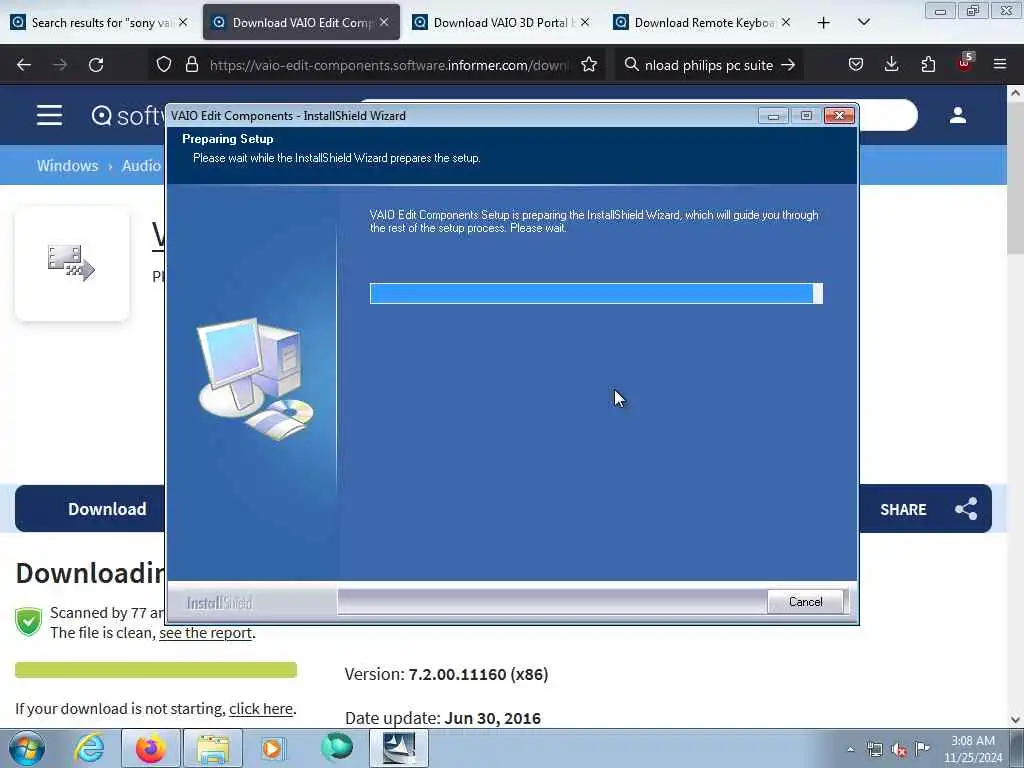Open the Firefox application menu
Screen dimensions: 1024x768
(x=1000, y=65)
